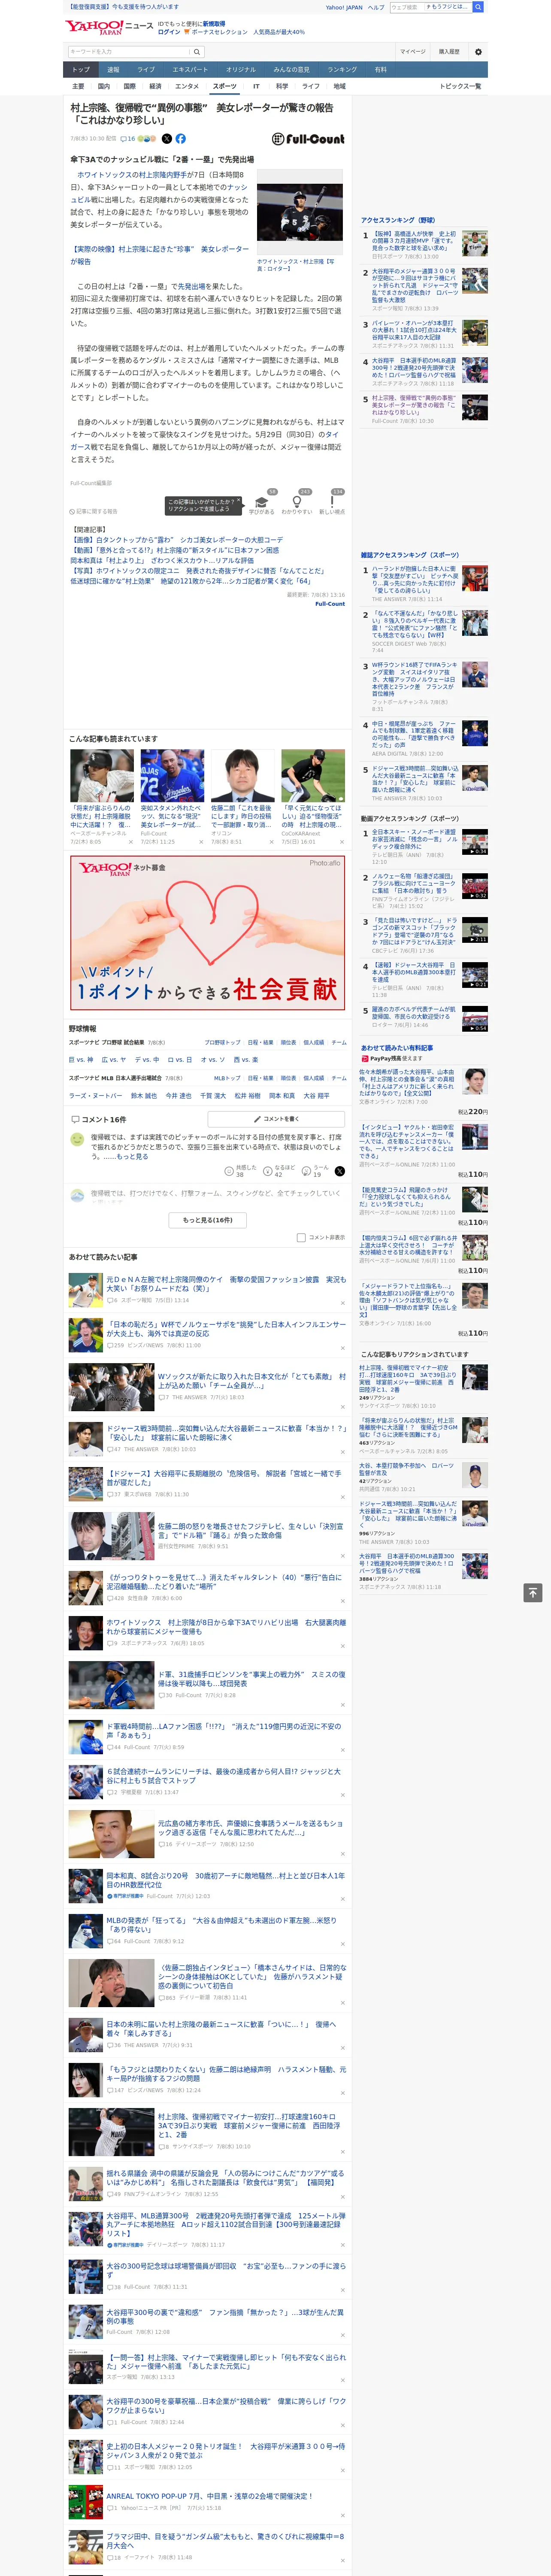
Task: Open the 地域 category
Action: pos(339,86)
